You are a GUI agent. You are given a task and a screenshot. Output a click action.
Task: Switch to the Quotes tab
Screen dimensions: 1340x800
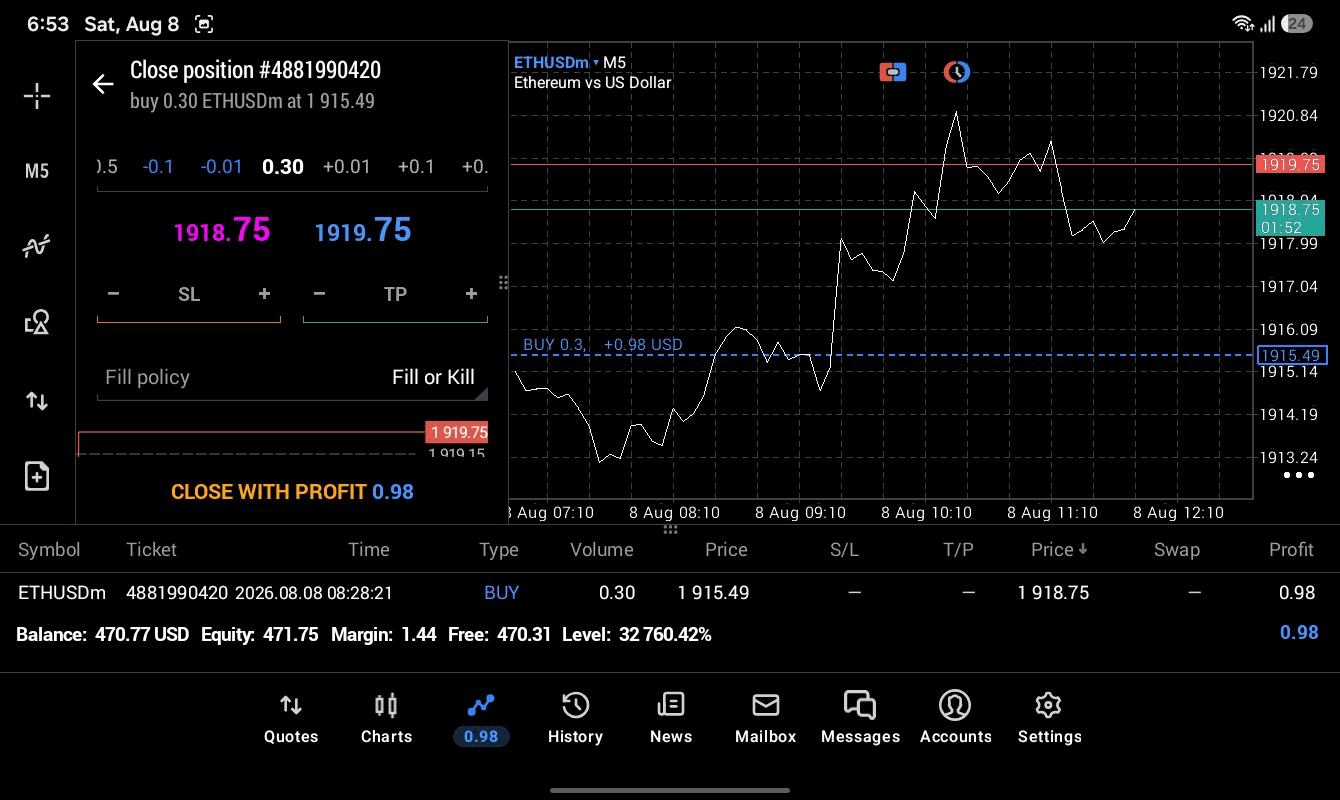(x=291, y=719)
